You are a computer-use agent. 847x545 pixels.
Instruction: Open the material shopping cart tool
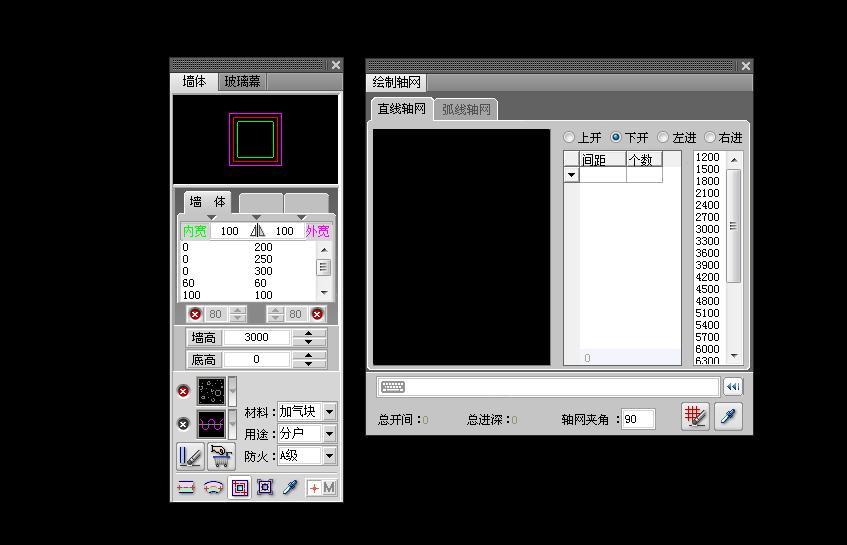(221, 456)
